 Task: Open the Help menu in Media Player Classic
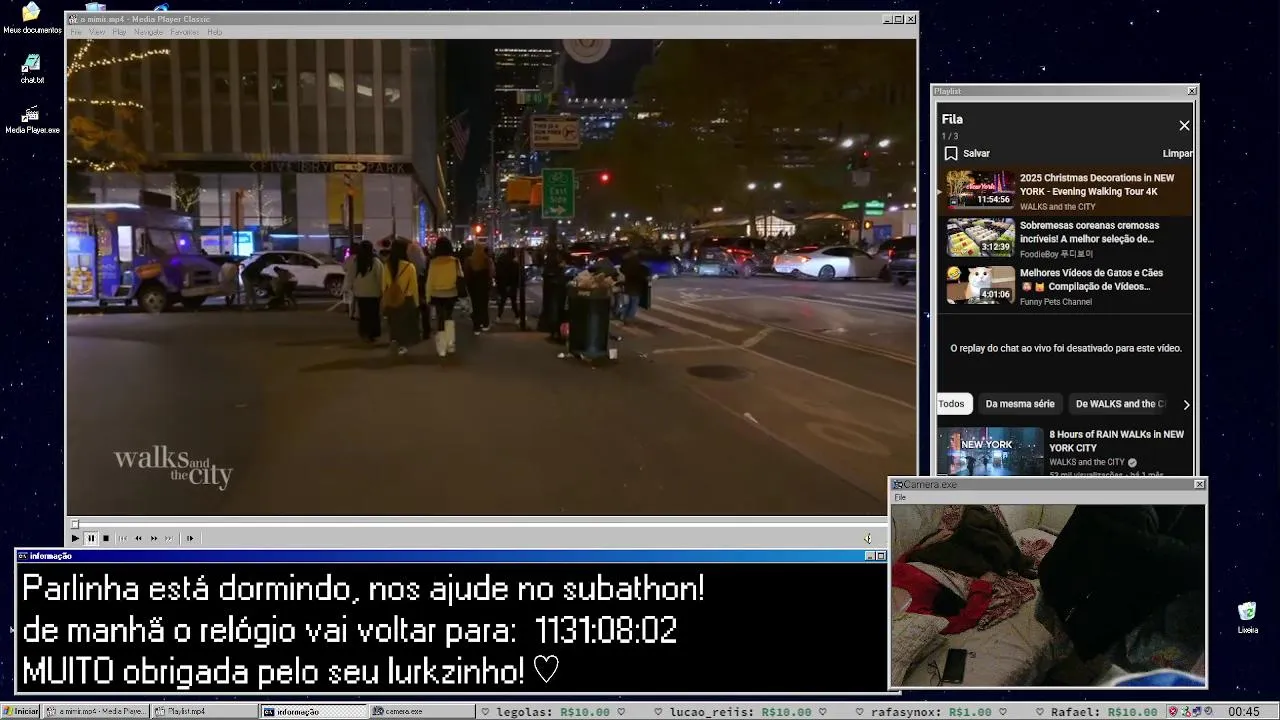[x=214, y=32]
